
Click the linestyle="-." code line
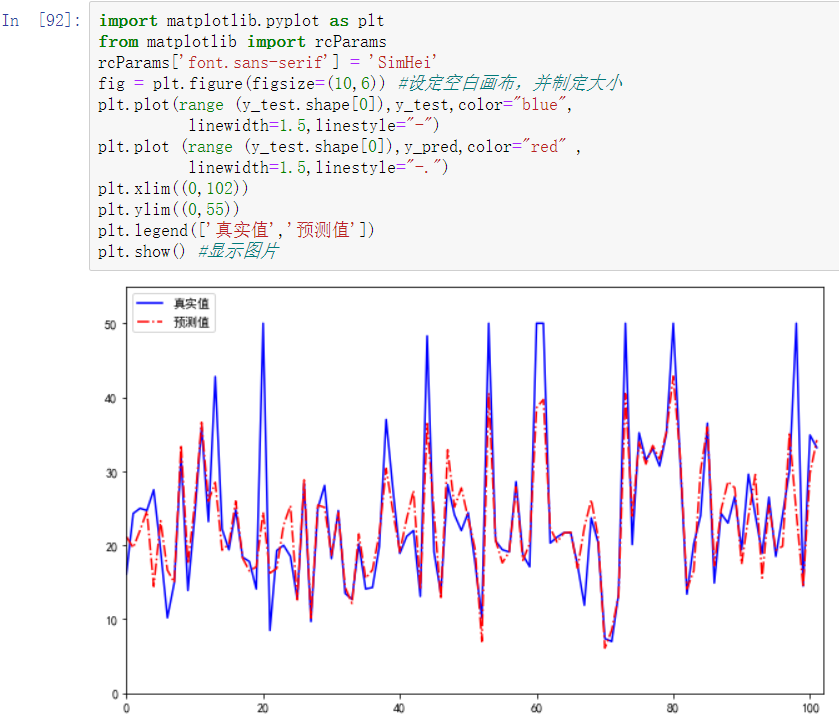point(318,167)
